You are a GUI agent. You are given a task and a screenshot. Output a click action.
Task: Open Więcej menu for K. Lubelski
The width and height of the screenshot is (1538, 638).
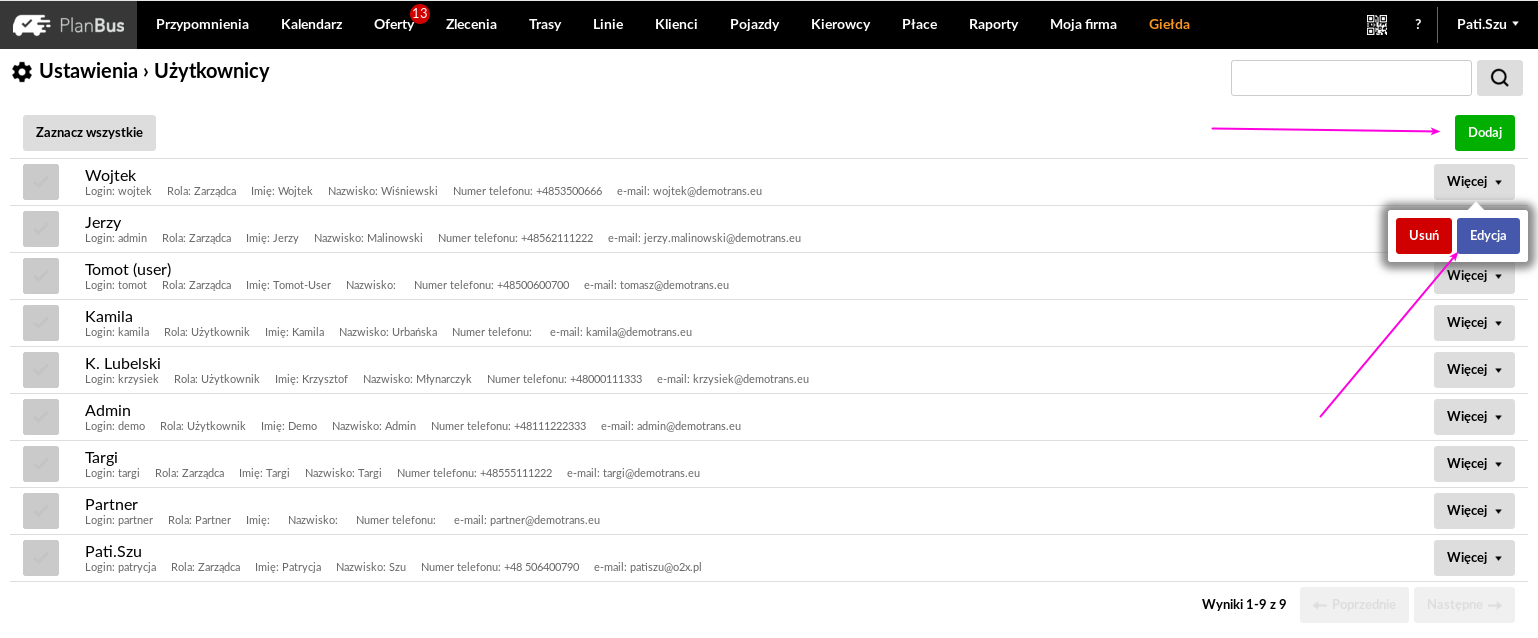pyautogui.click(x=1474, y=370)
